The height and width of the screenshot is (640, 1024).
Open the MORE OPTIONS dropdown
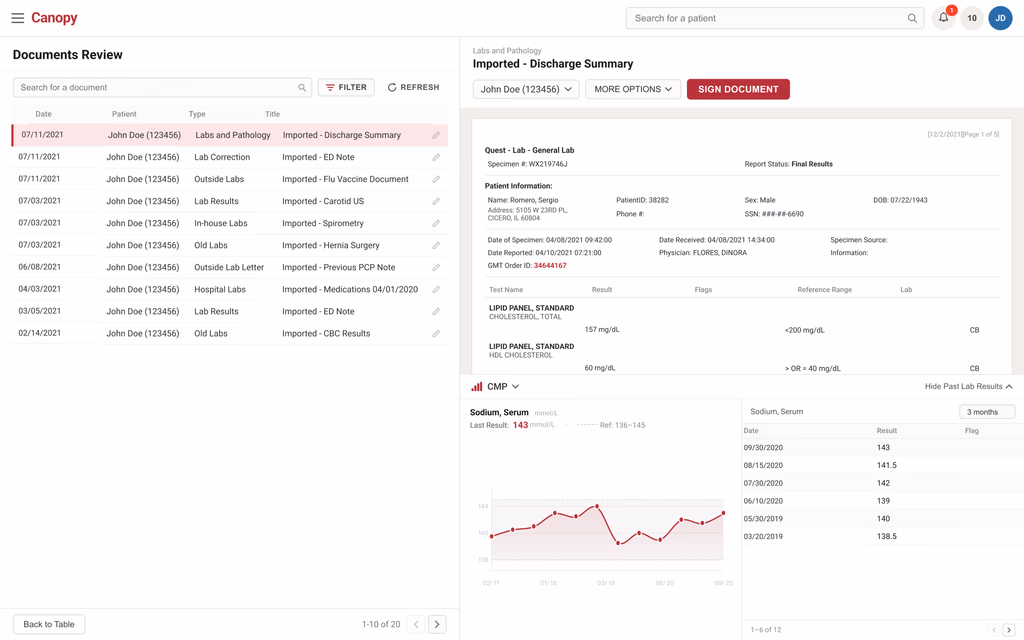tap(633, 89)
